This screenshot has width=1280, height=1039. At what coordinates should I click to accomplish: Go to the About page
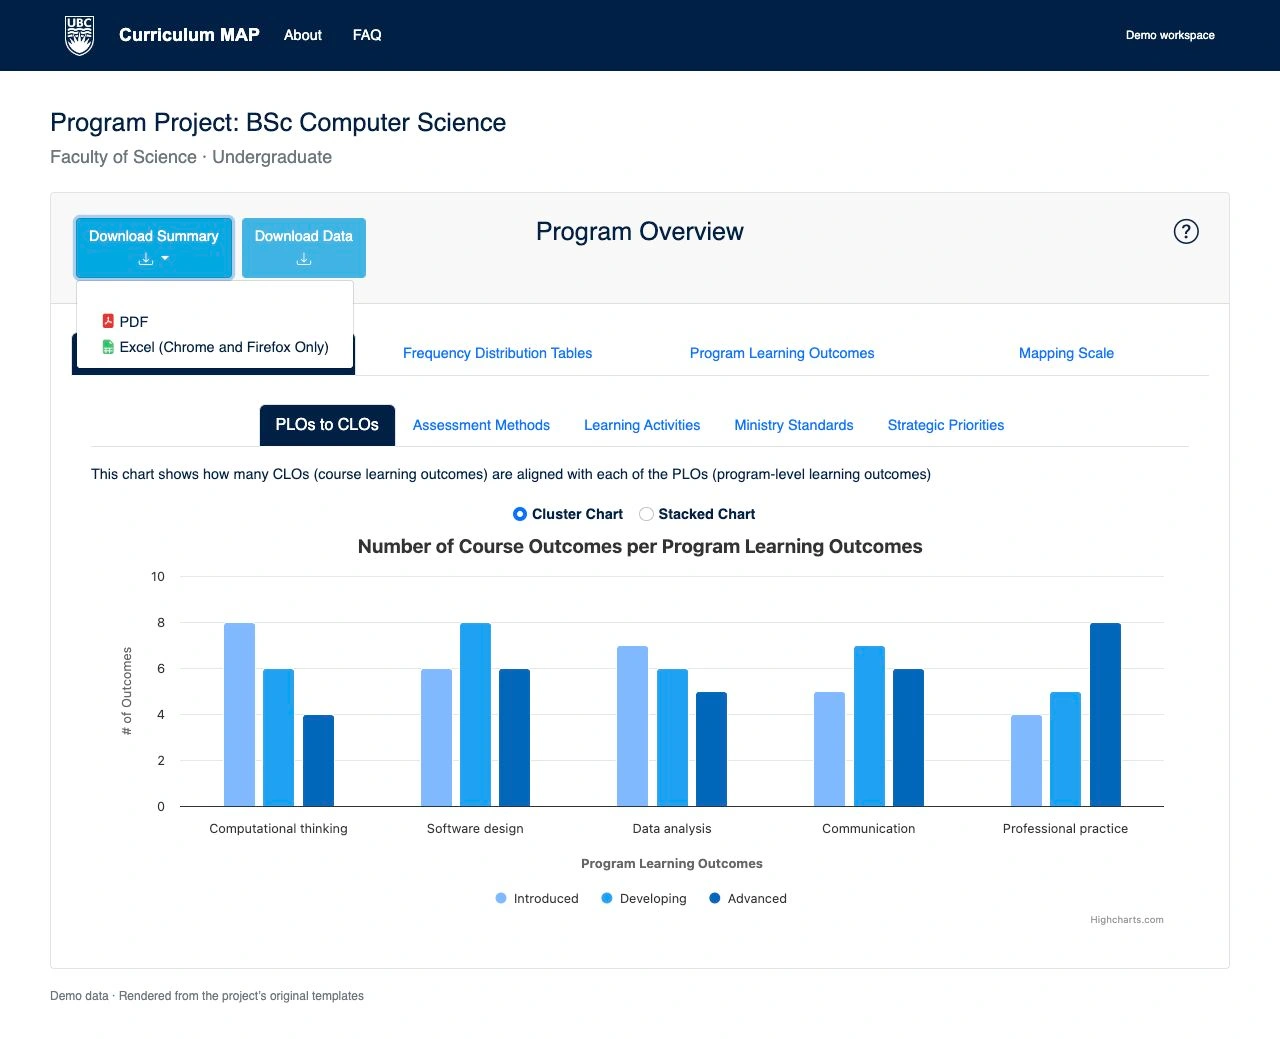pyautogui.click(x=303, y=35)
